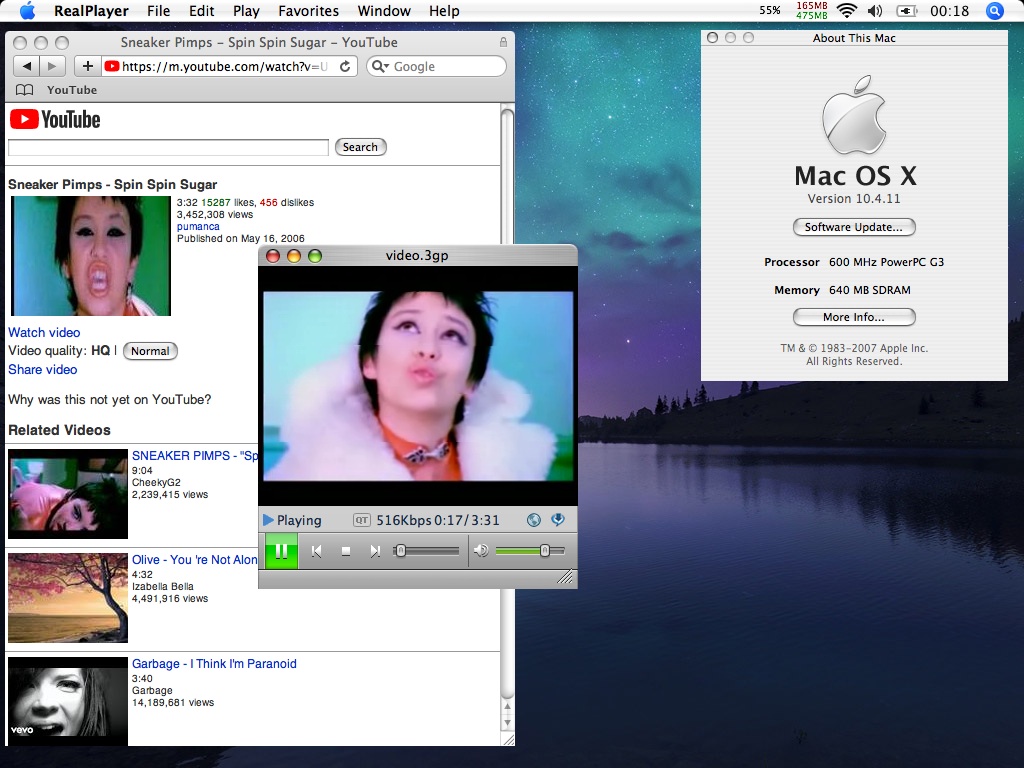Click the CheekyG2 video thumbnail

(68, 494)
